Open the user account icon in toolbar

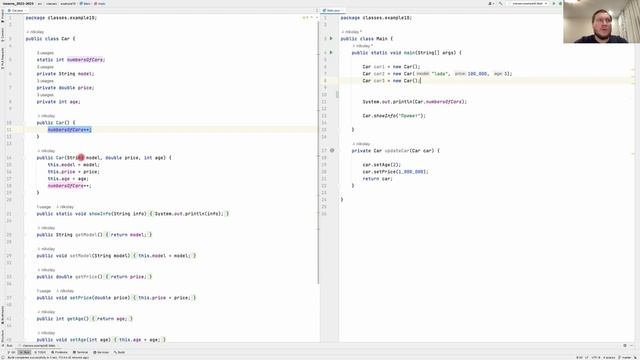coord(490,3)
